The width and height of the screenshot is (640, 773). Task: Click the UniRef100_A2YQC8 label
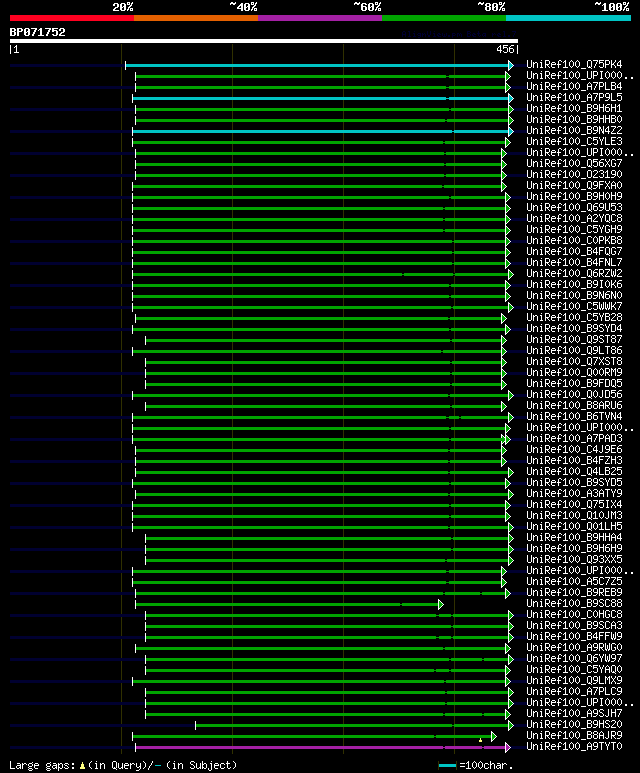pyautogui.click(x=574, y=218)
